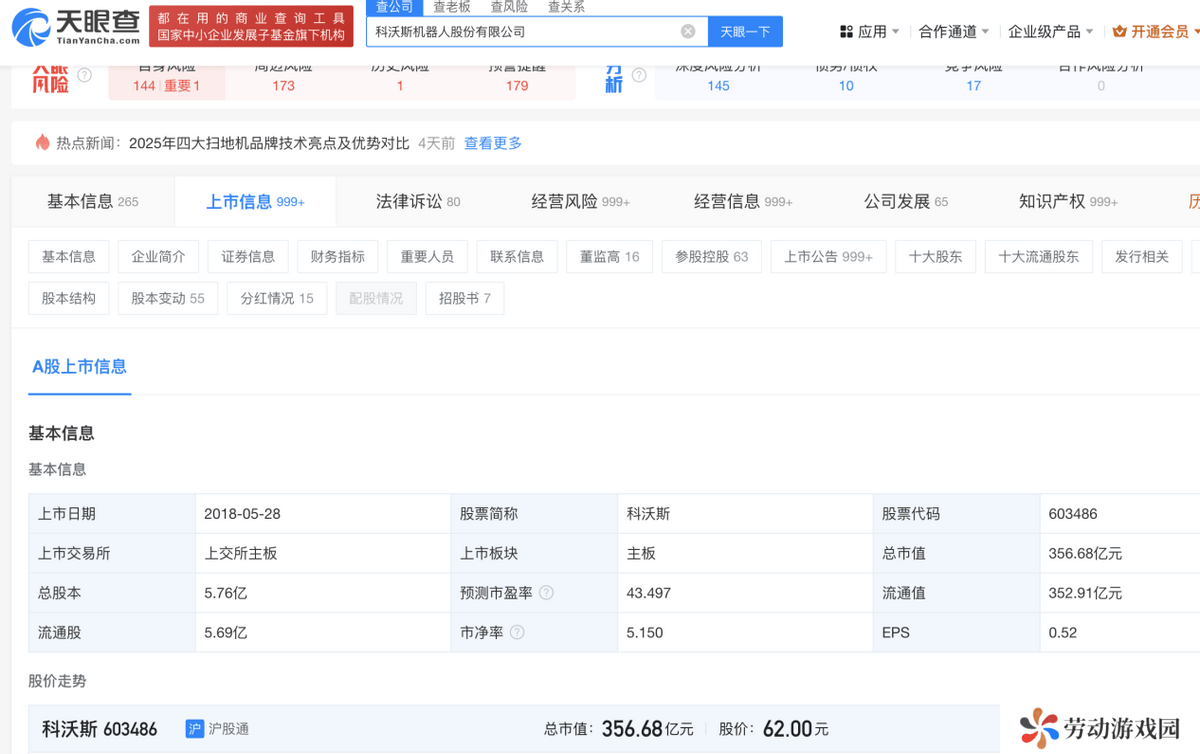Switch to 基本信息 265 main tab
The height and width of the screenshot is (754, 1200).
click(93, 201)
